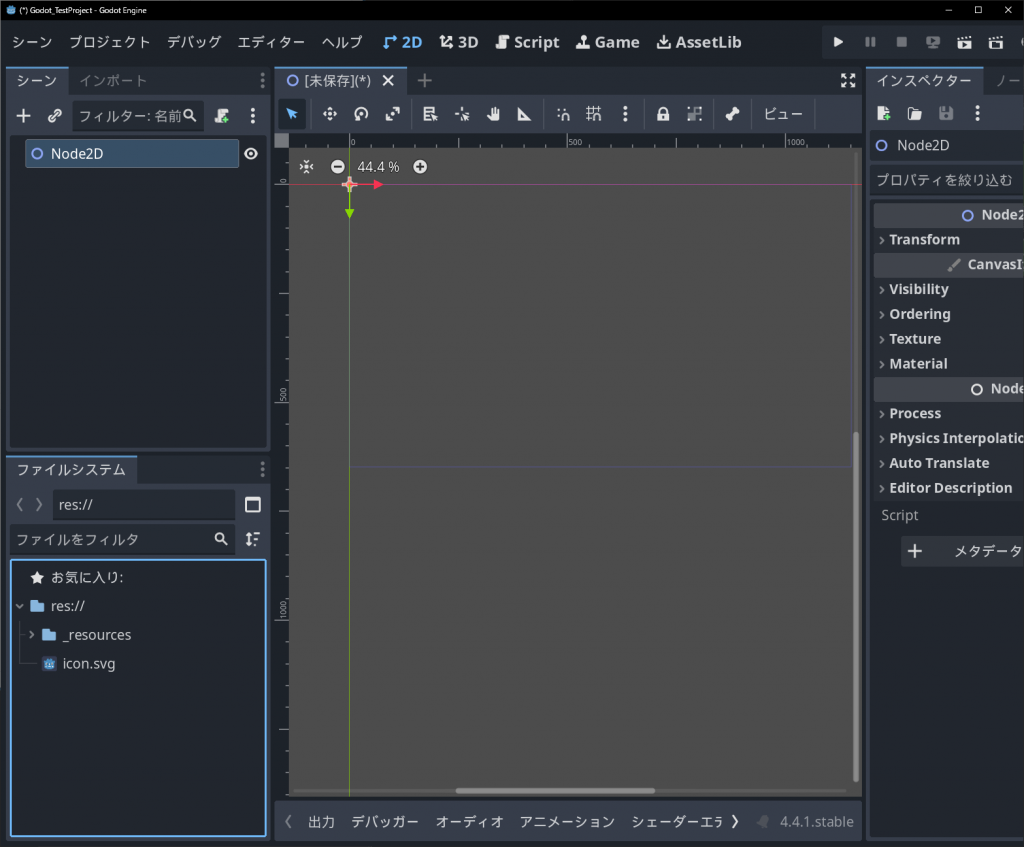The image size is (1024, 847).
Task: Switch to the Script workspace
Action: coord(527,42)
